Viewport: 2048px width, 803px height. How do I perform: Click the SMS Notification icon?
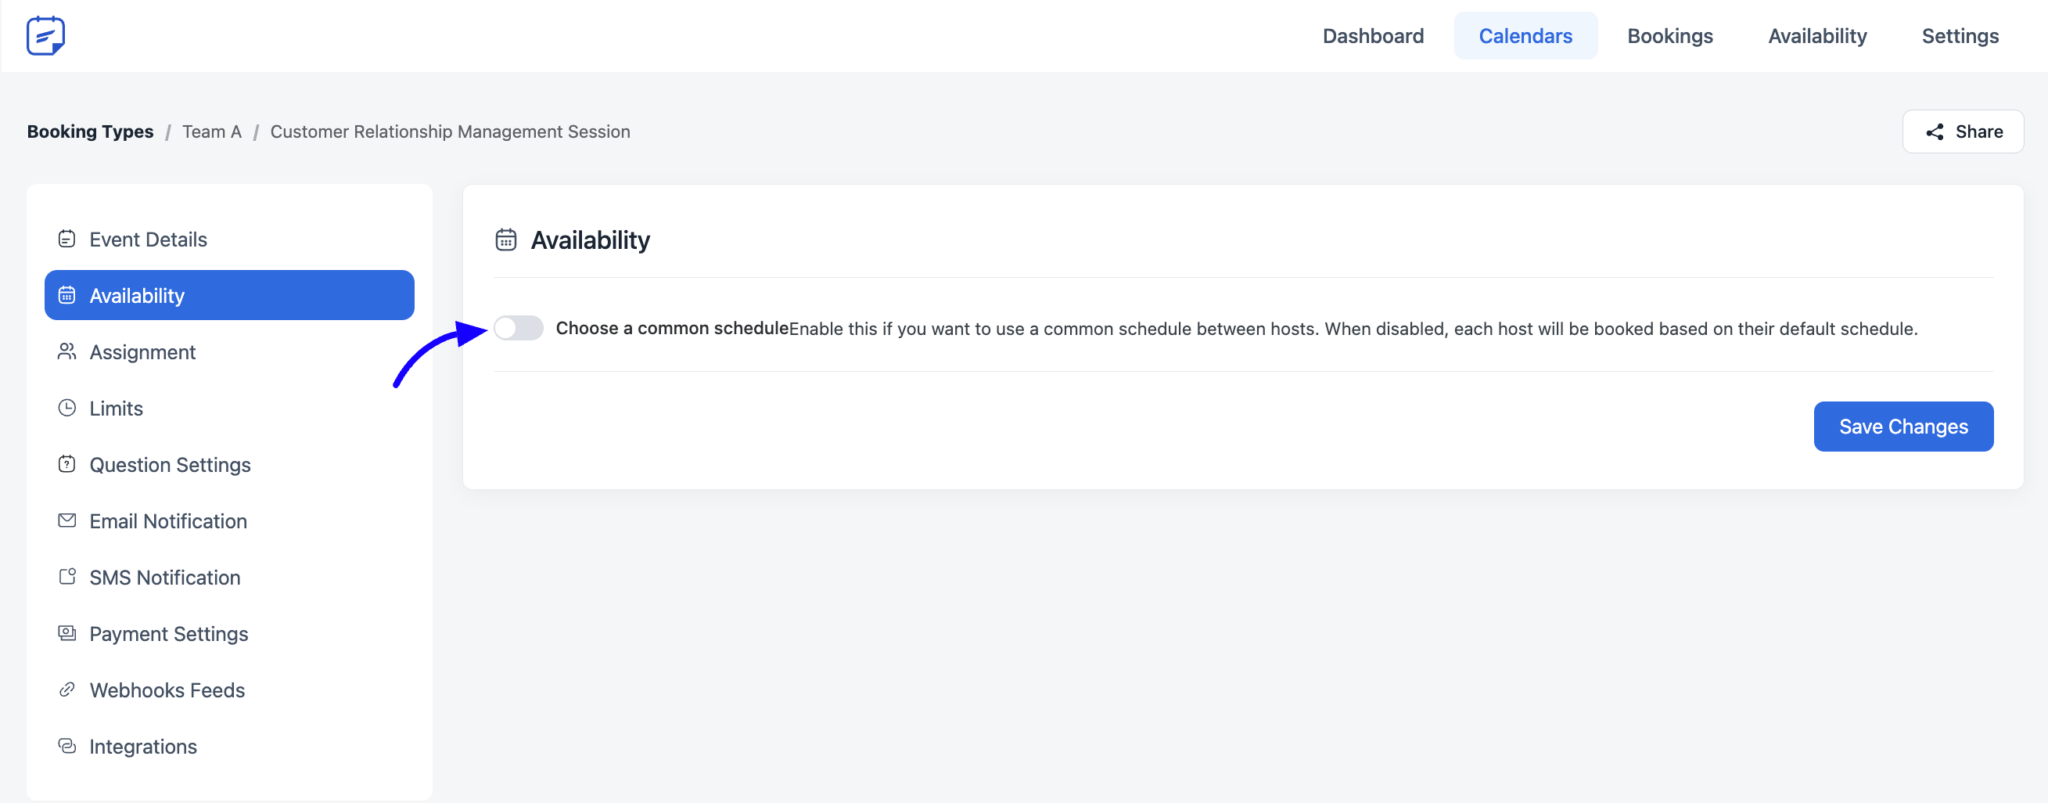pyautogui.click(x=67, y=577)
